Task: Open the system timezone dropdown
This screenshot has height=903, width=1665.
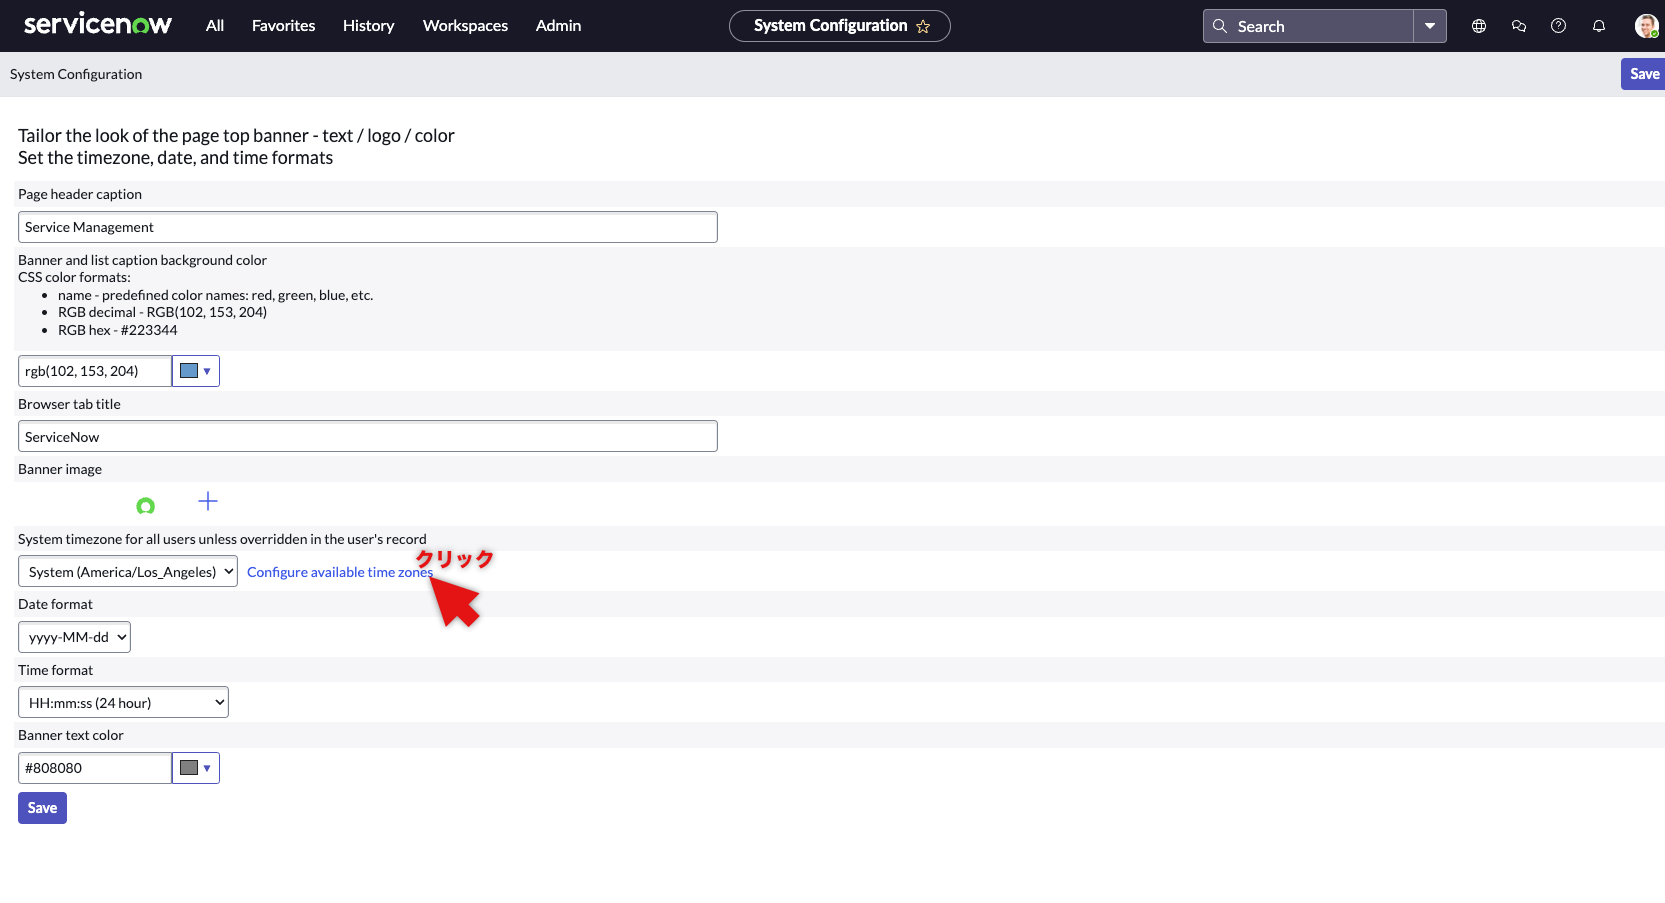Action: click(127, 571)
